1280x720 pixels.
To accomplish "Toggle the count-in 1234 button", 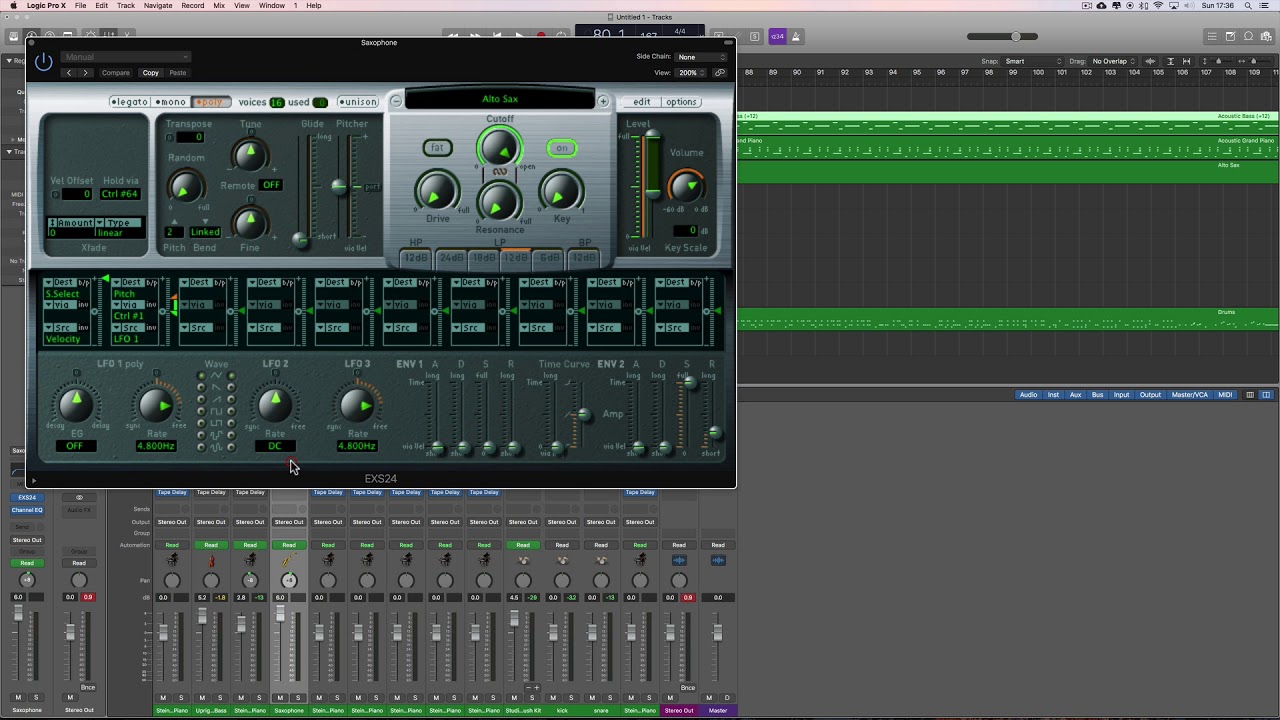I will pyautogui.click(x=777, y=37).
